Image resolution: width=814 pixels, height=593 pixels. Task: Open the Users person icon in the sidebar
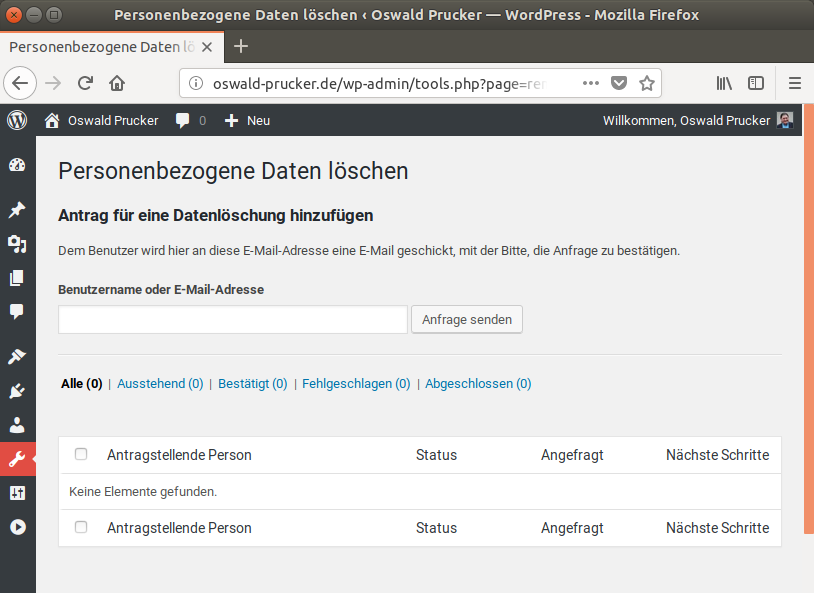(17, 424)
